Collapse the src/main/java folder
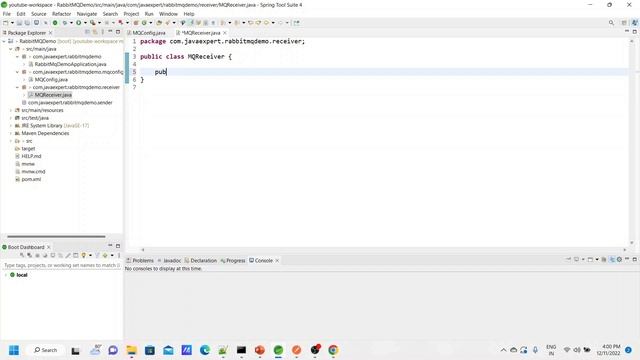The image size is (640, 360). pos(11,49)
